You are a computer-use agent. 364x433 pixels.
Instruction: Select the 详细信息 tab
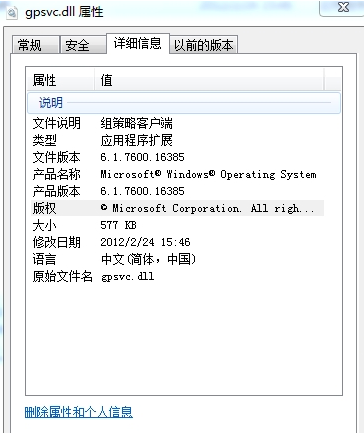point(138,43)
